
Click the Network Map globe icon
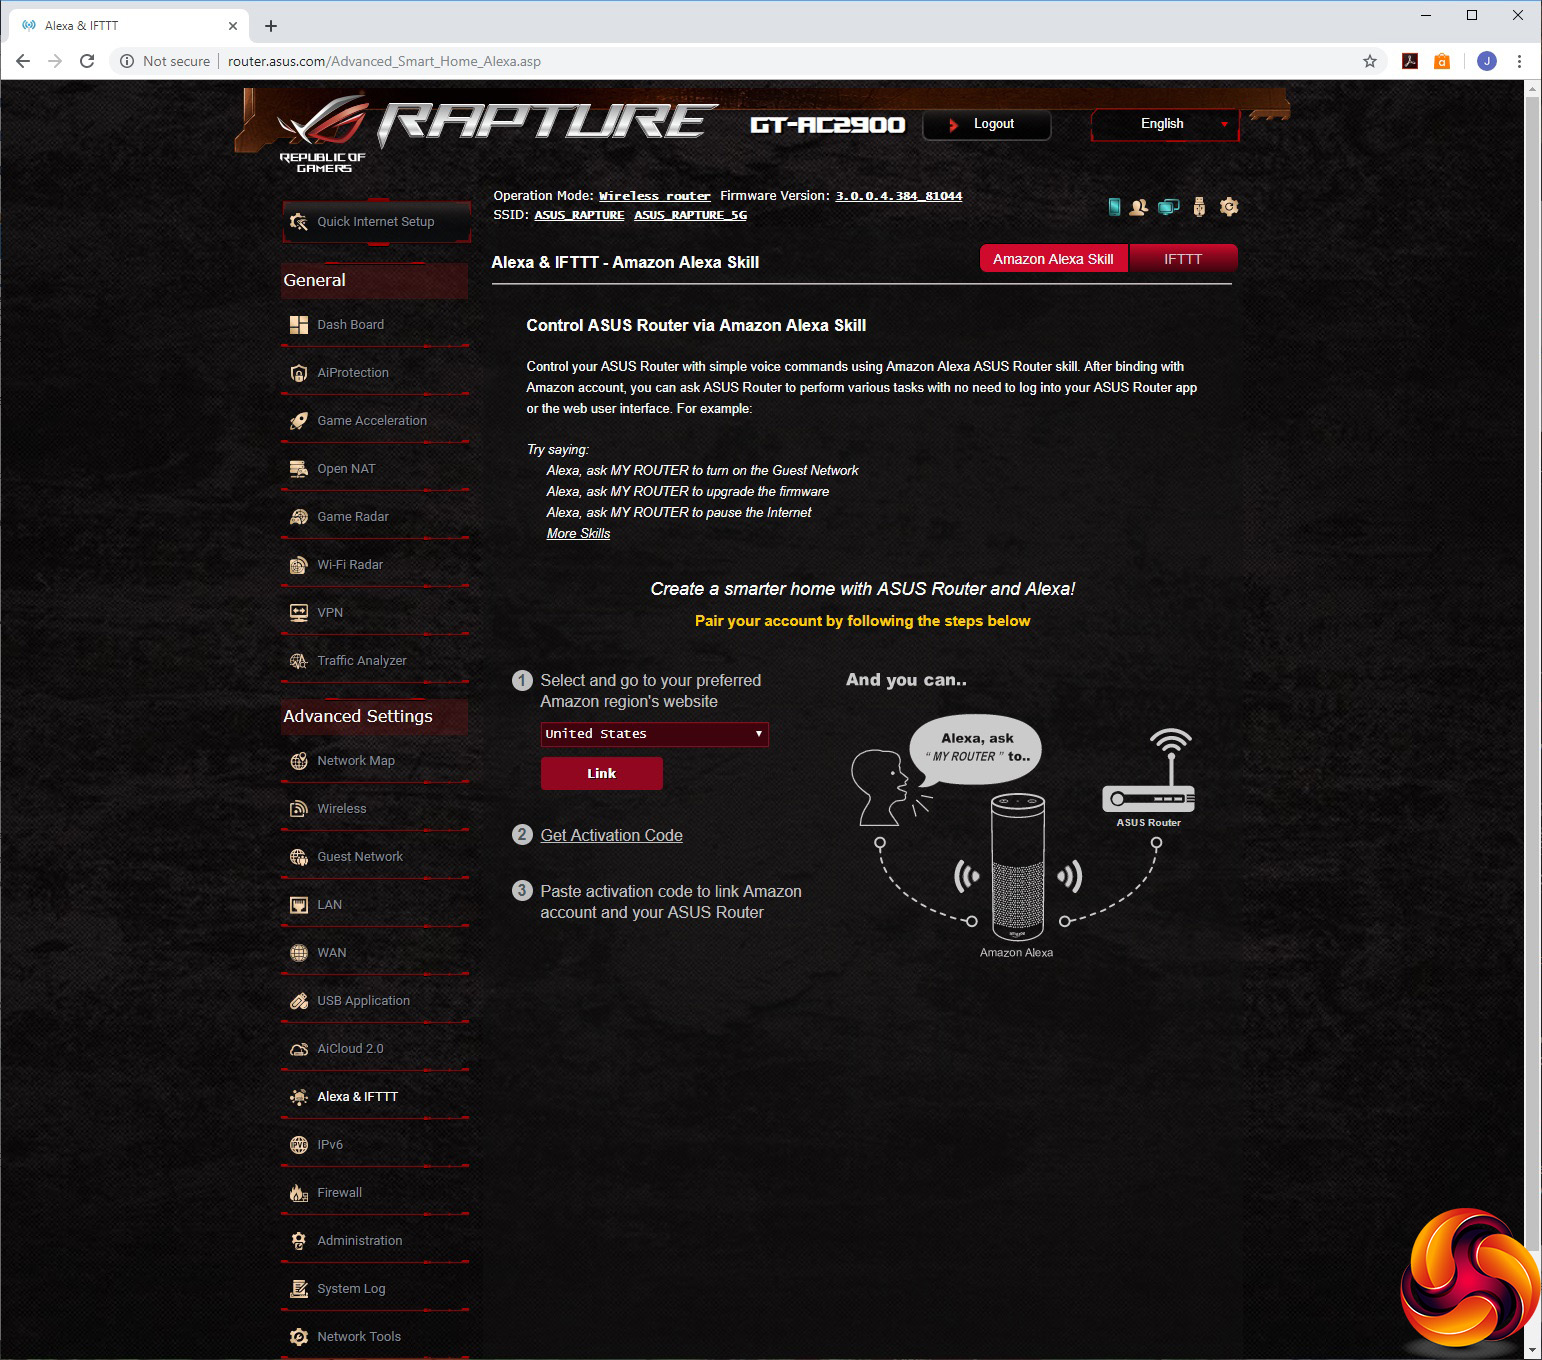pyautogui.click(x=298, y=761)
